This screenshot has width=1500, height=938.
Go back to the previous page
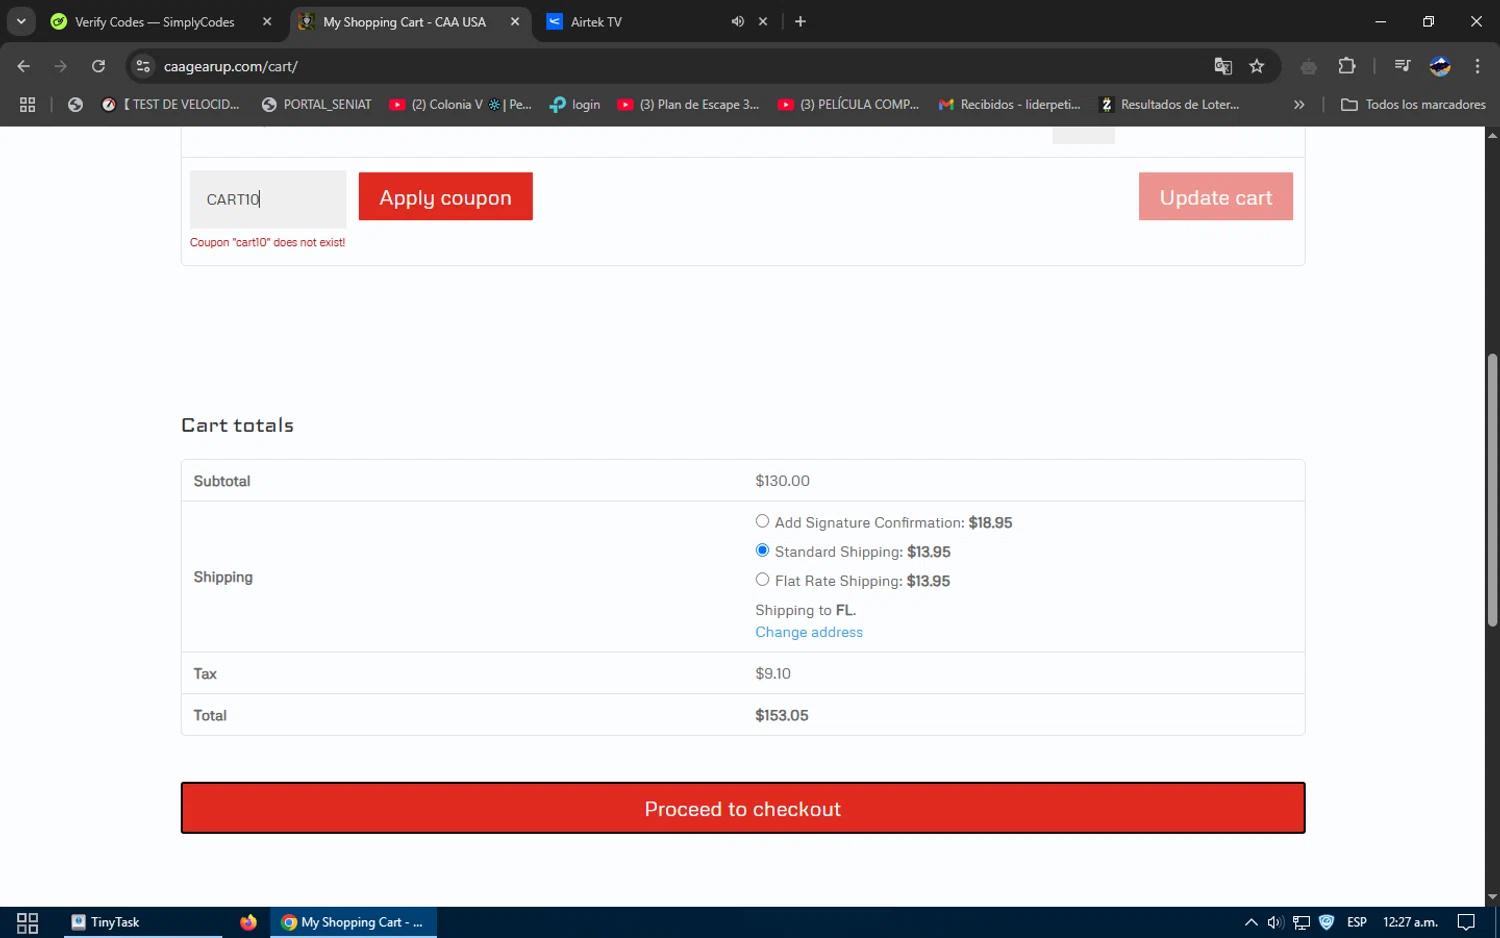click(24, 66)
